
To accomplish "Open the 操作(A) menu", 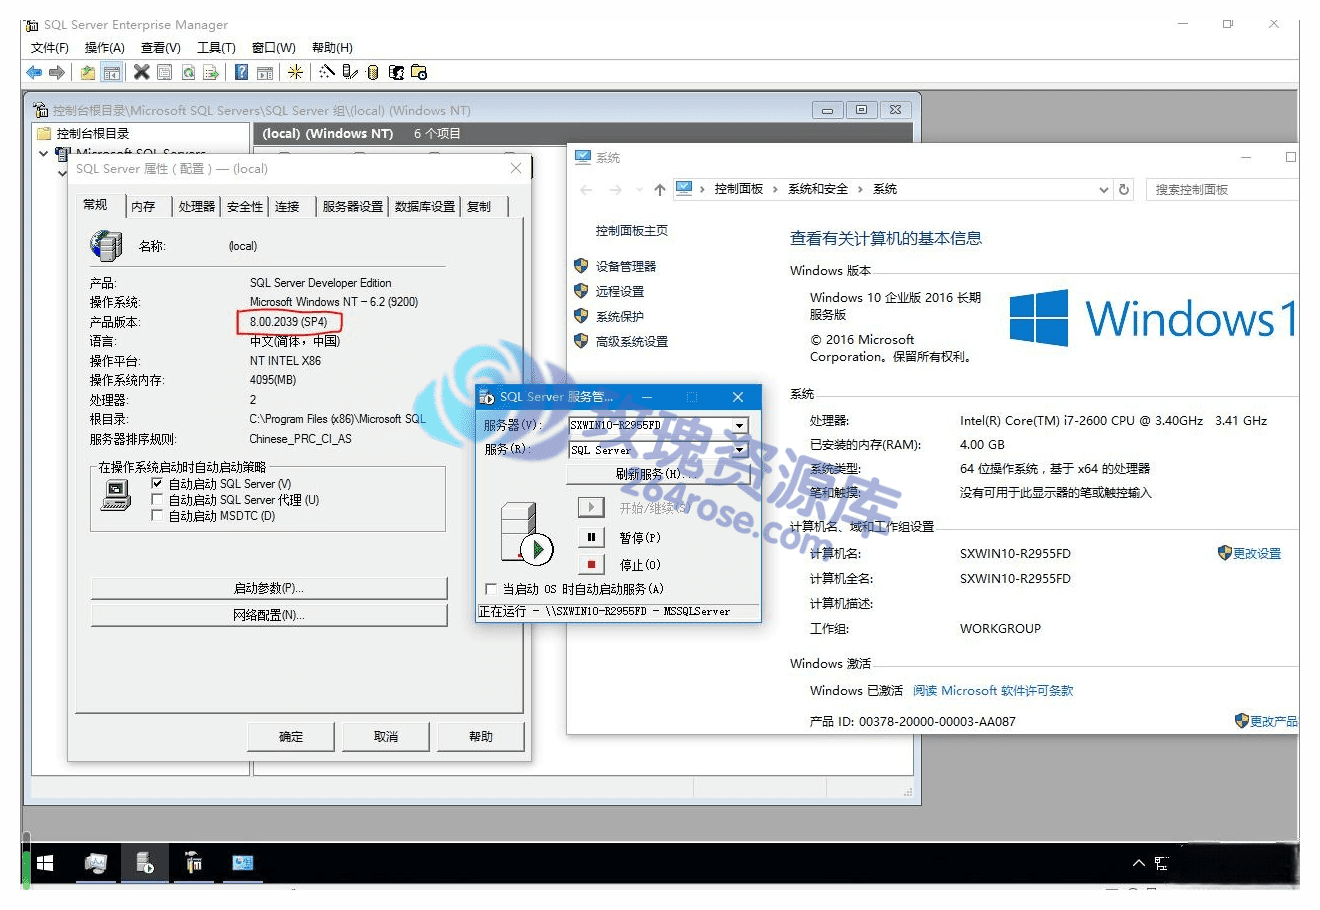I will [105, 47].
